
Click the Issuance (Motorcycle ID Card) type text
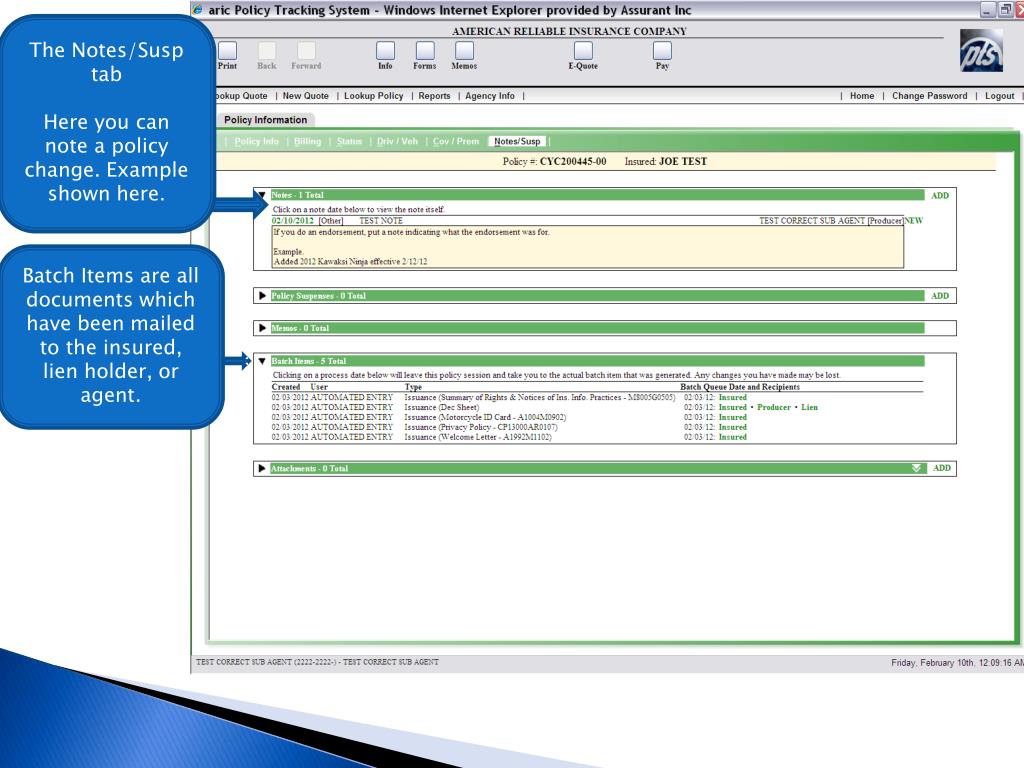(485, 417)
